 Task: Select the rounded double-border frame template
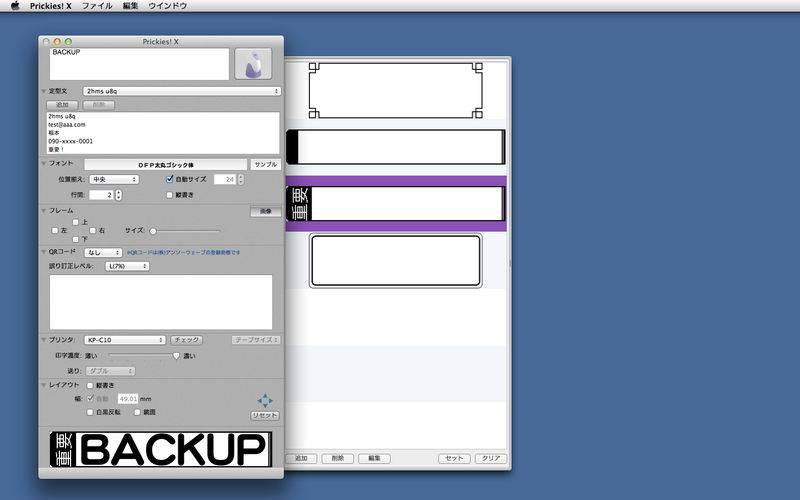tap(395, 261)
